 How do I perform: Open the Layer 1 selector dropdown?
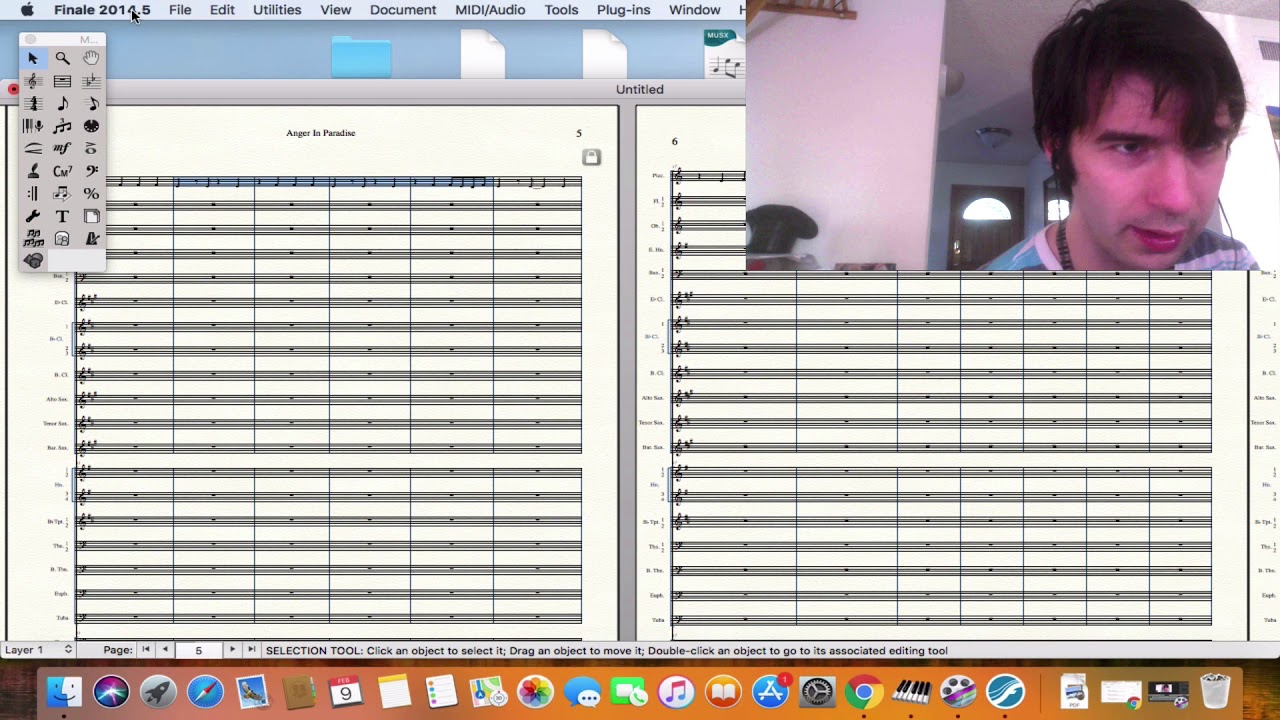(38, 650)
